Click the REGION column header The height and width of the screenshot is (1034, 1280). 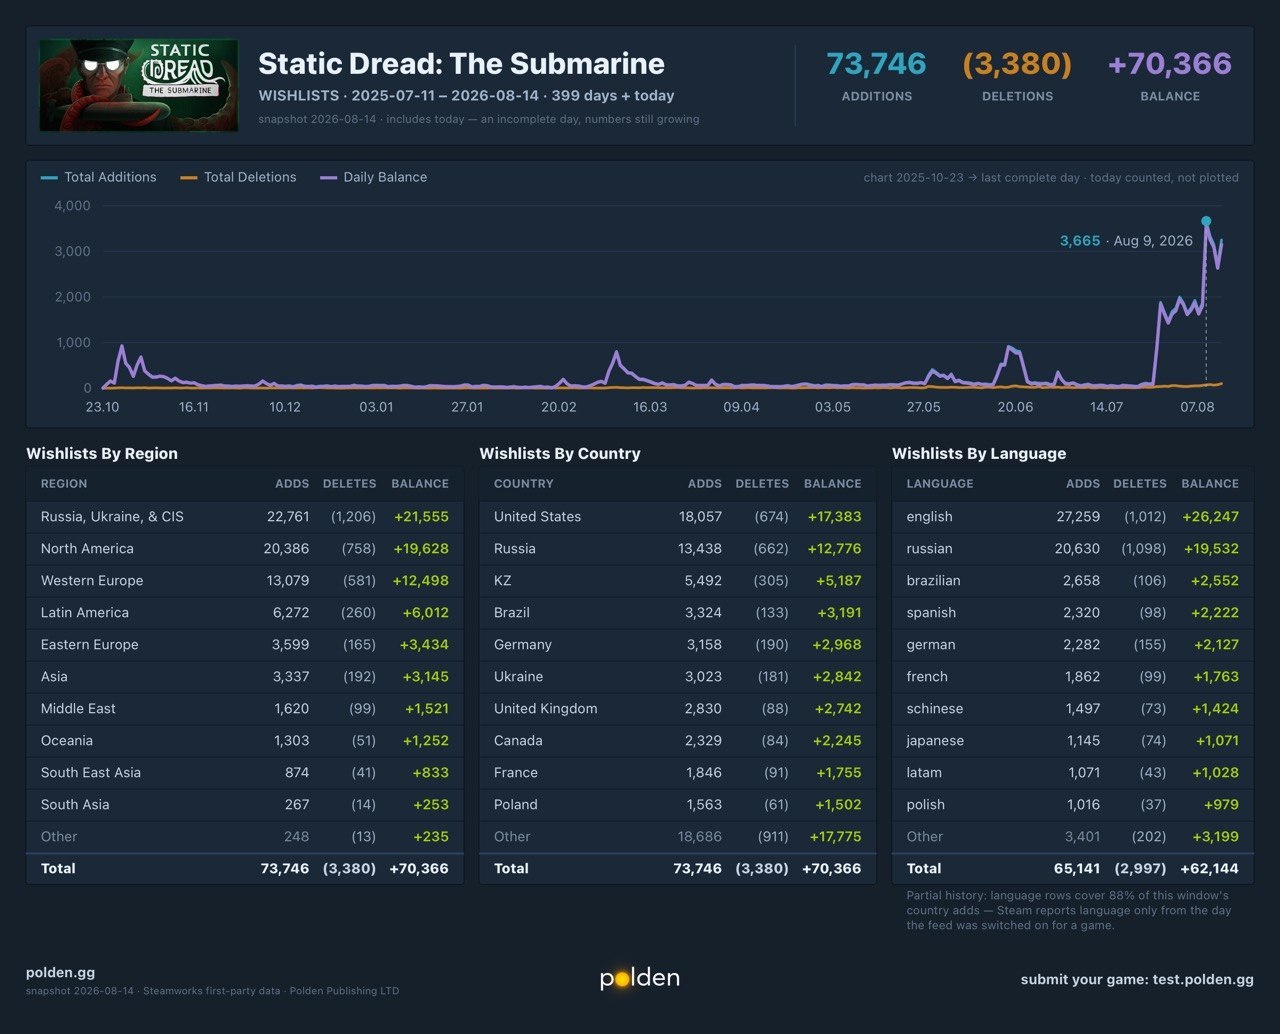pos(64,484)
